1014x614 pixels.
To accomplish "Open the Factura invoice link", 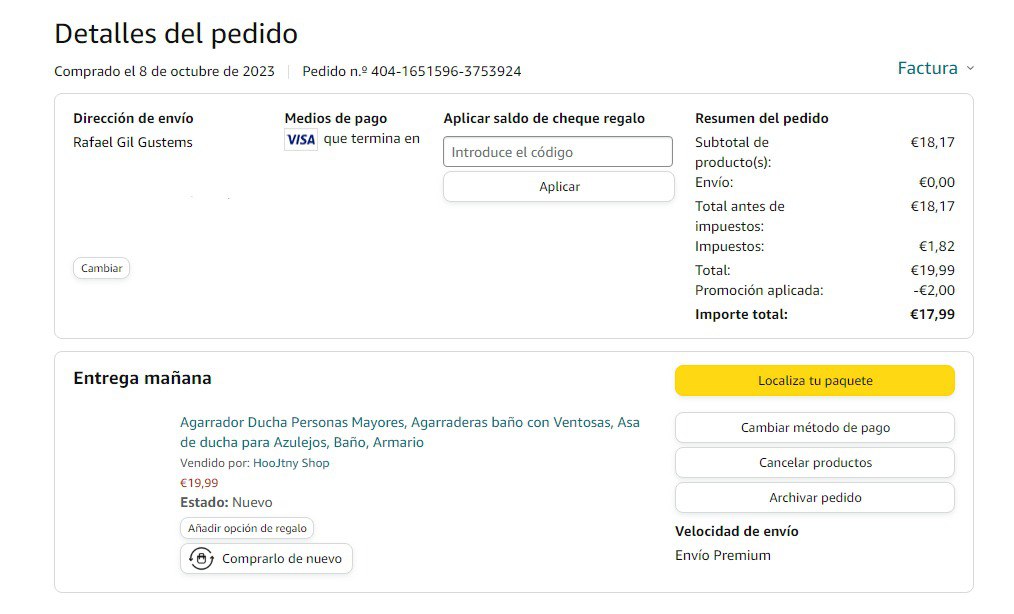I will coord(927,69).
